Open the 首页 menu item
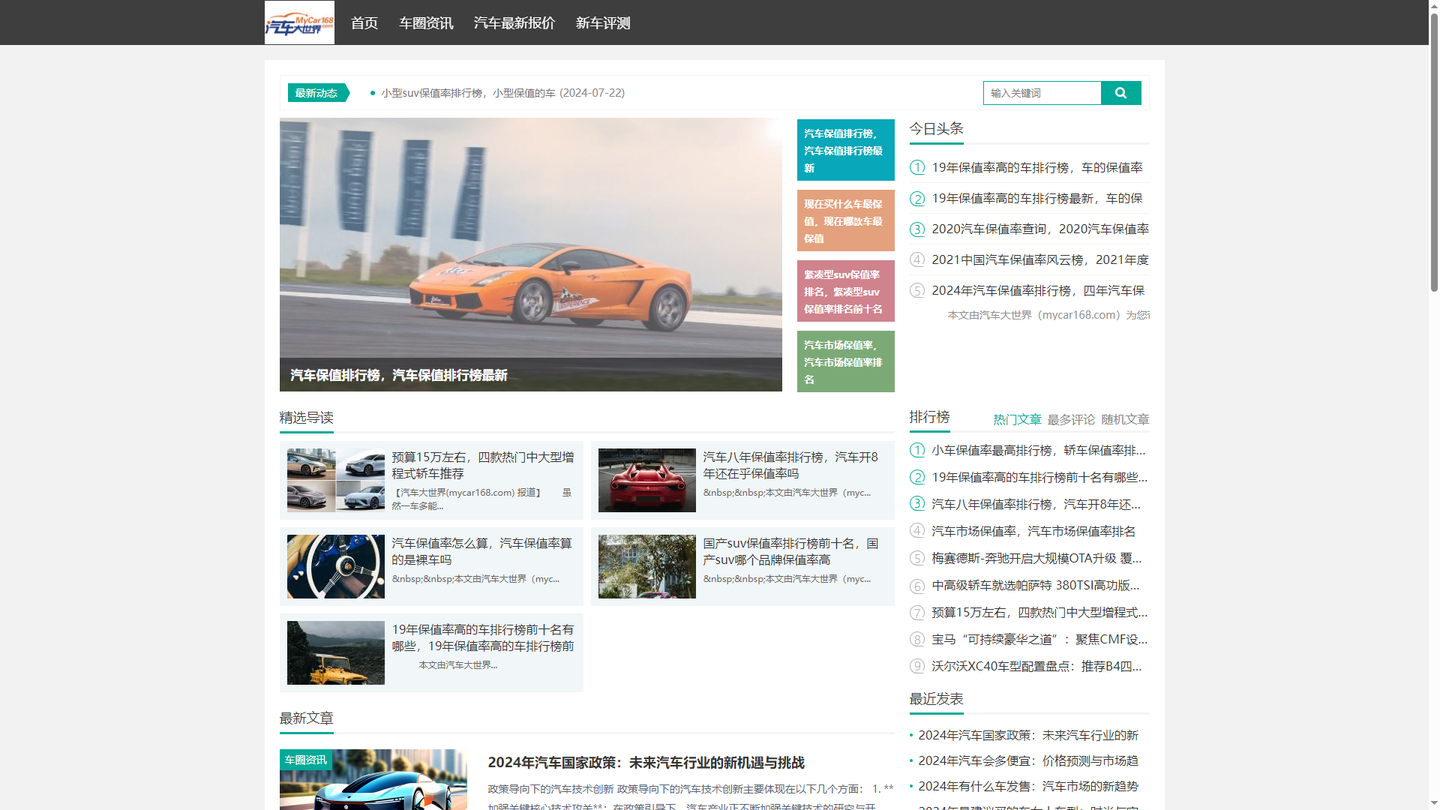Screen dimensions: 1440x810 [x=364, y=23]
